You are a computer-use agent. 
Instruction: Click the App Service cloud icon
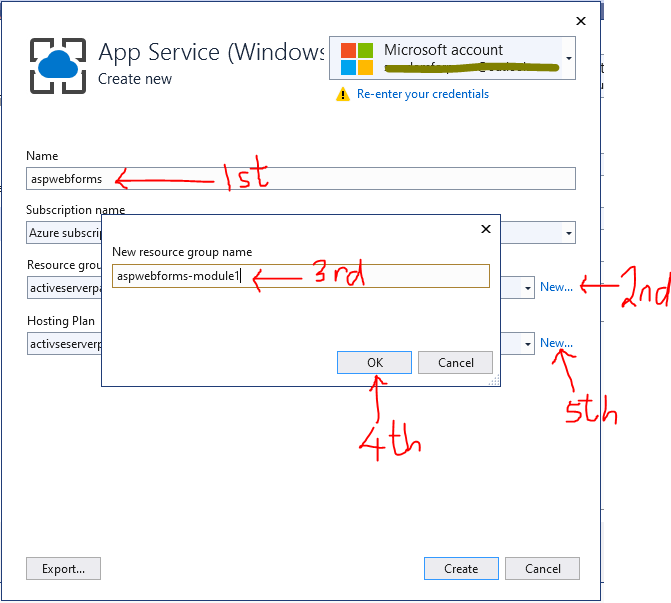pyautogui.click(x=58, y=65)
